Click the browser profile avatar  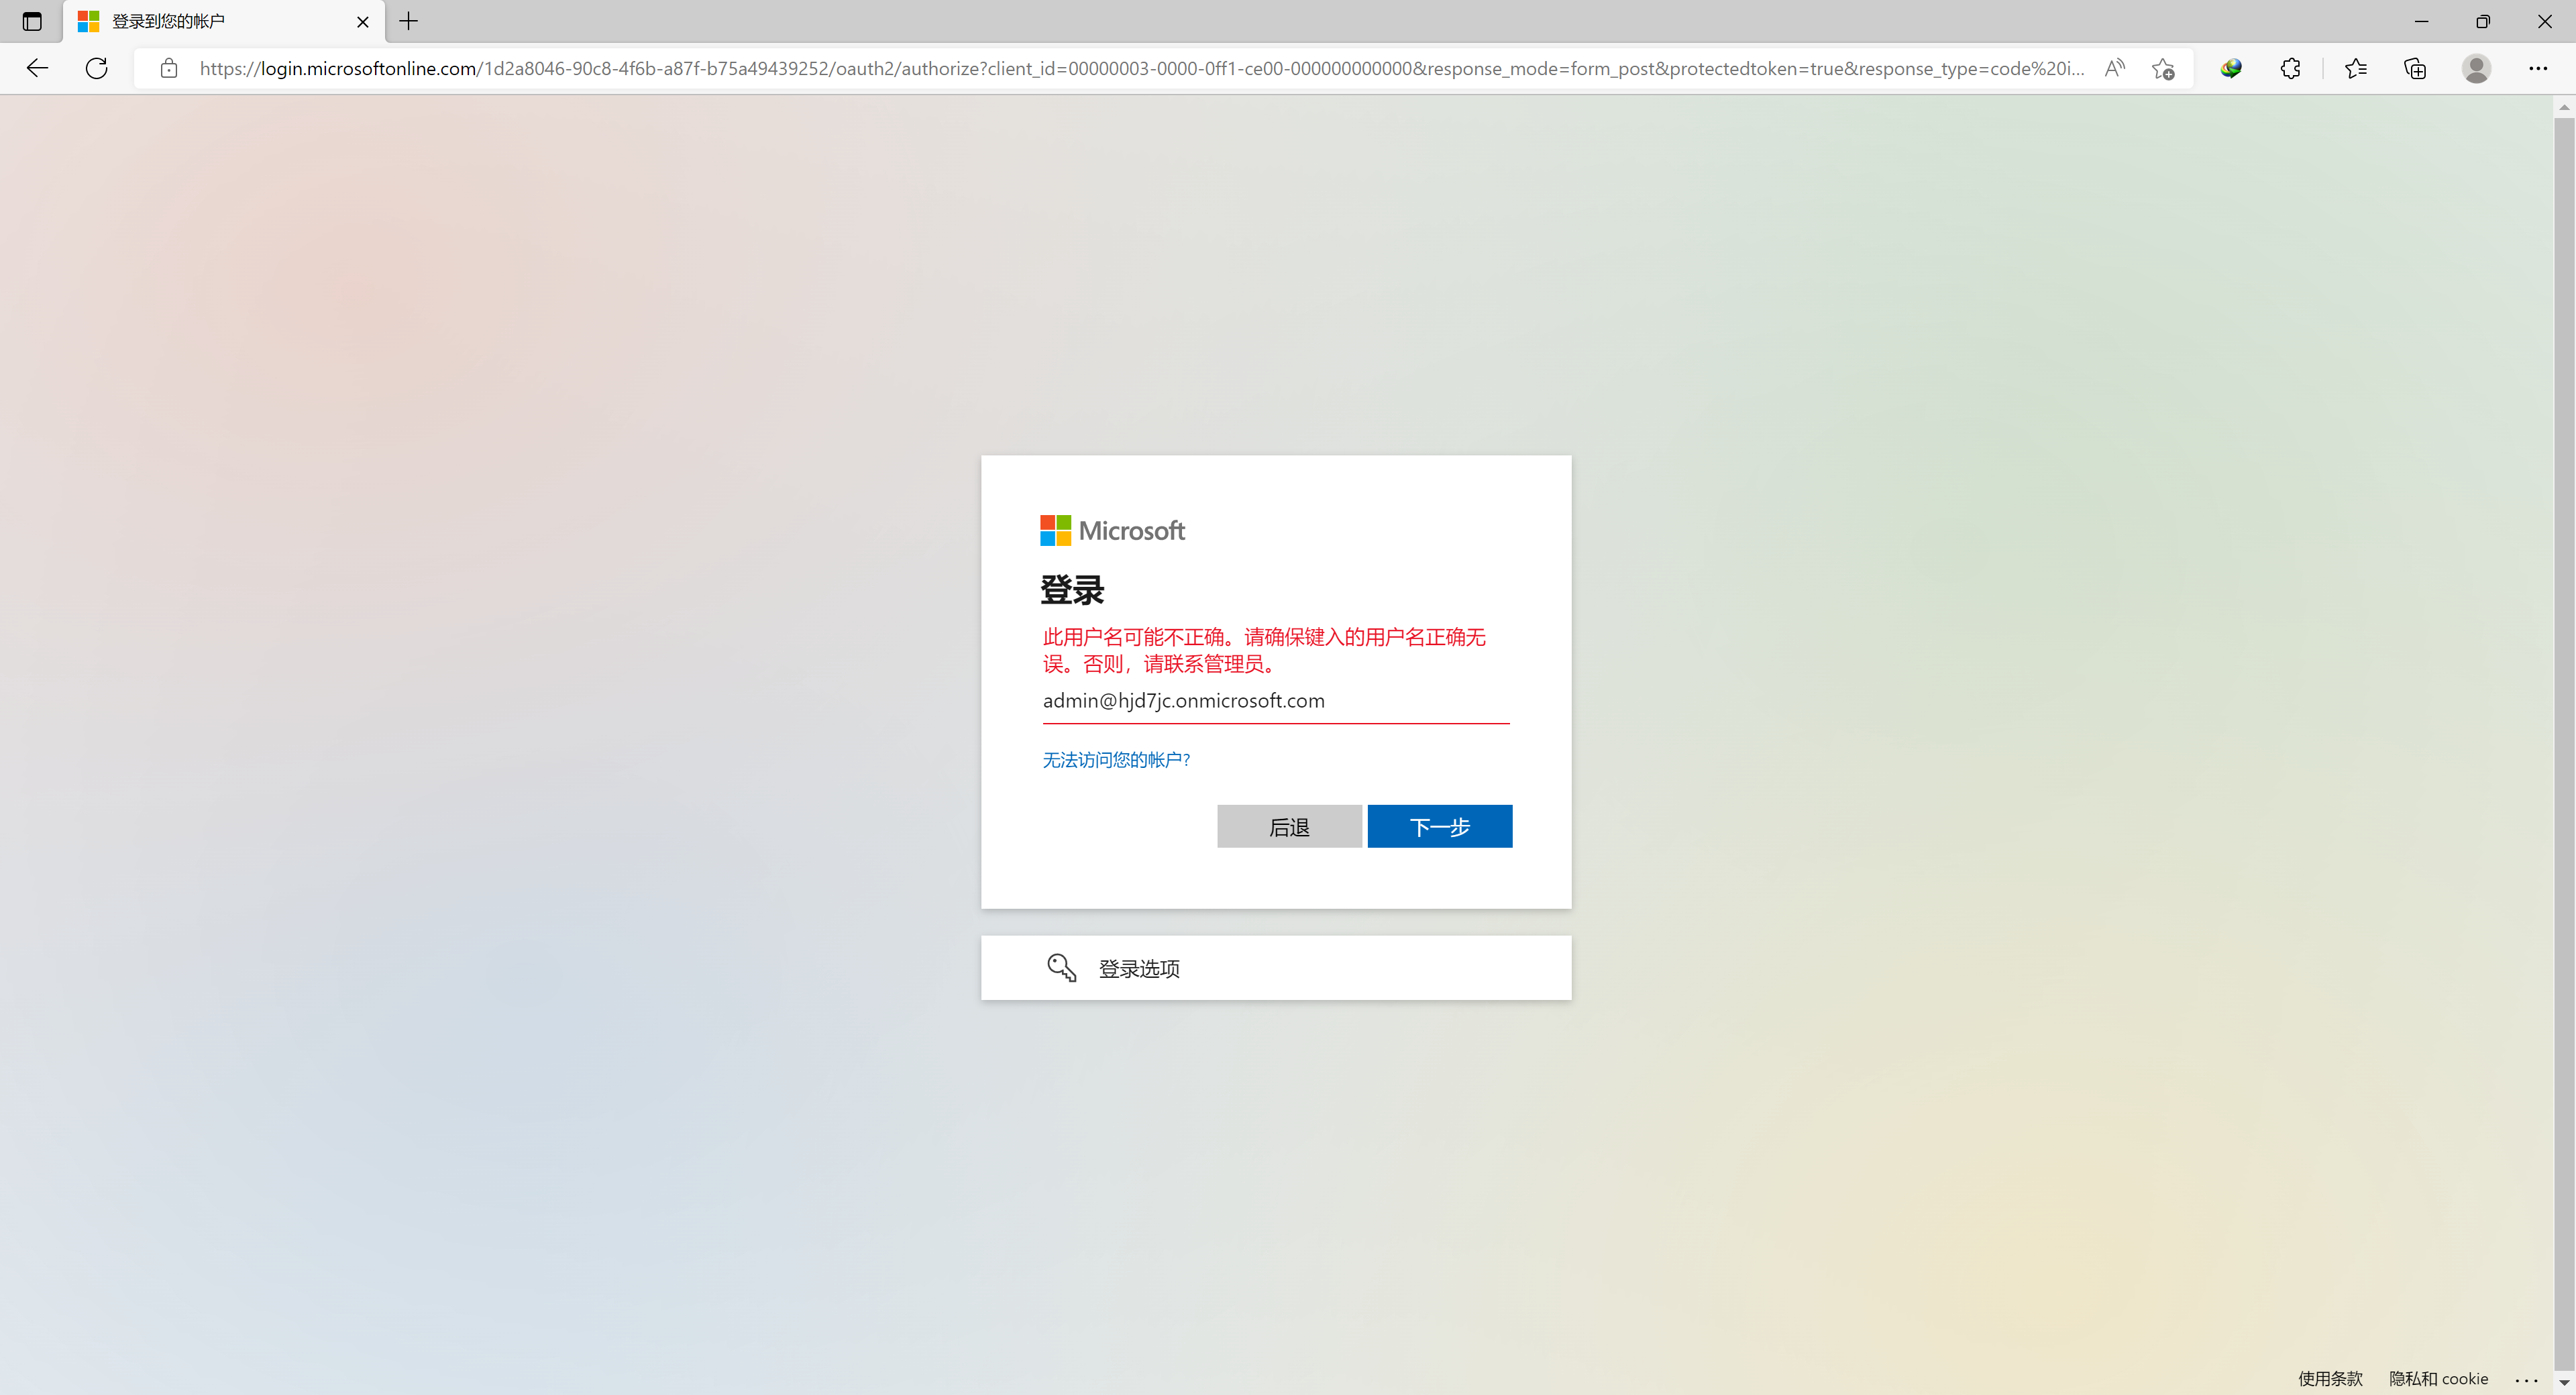[2476, 68]
